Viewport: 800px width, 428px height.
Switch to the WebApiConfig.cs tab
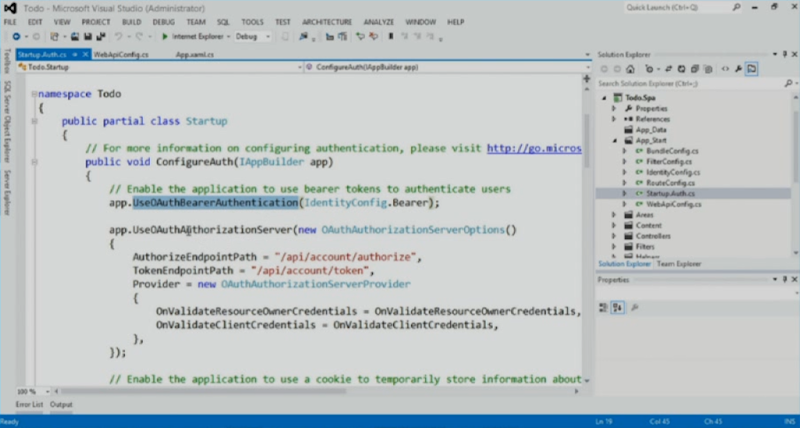(121, 55)
